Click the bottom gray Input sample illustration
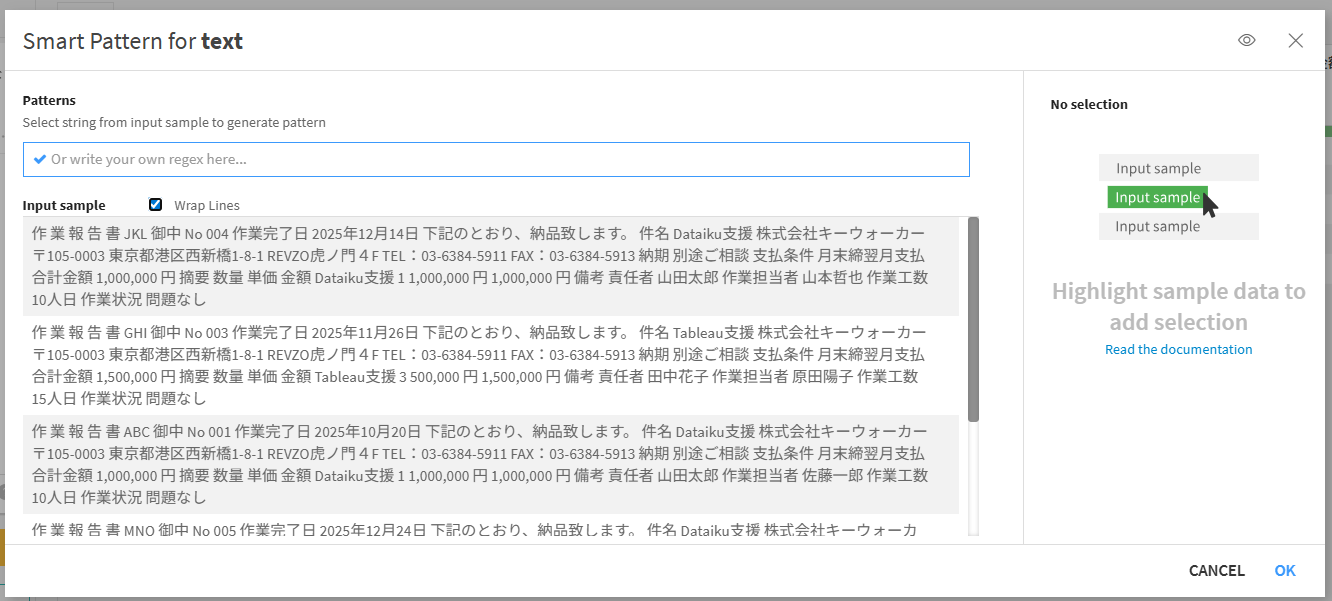The width and height of the screenshot is (1332, 601). click(x=1178, y=227)
